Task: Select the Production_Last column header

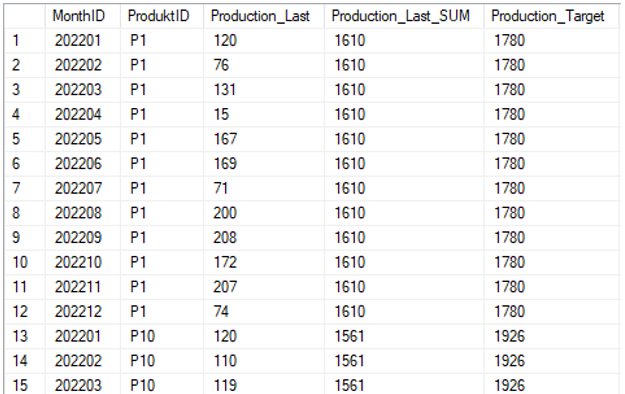Action: [x=263, y=16]
